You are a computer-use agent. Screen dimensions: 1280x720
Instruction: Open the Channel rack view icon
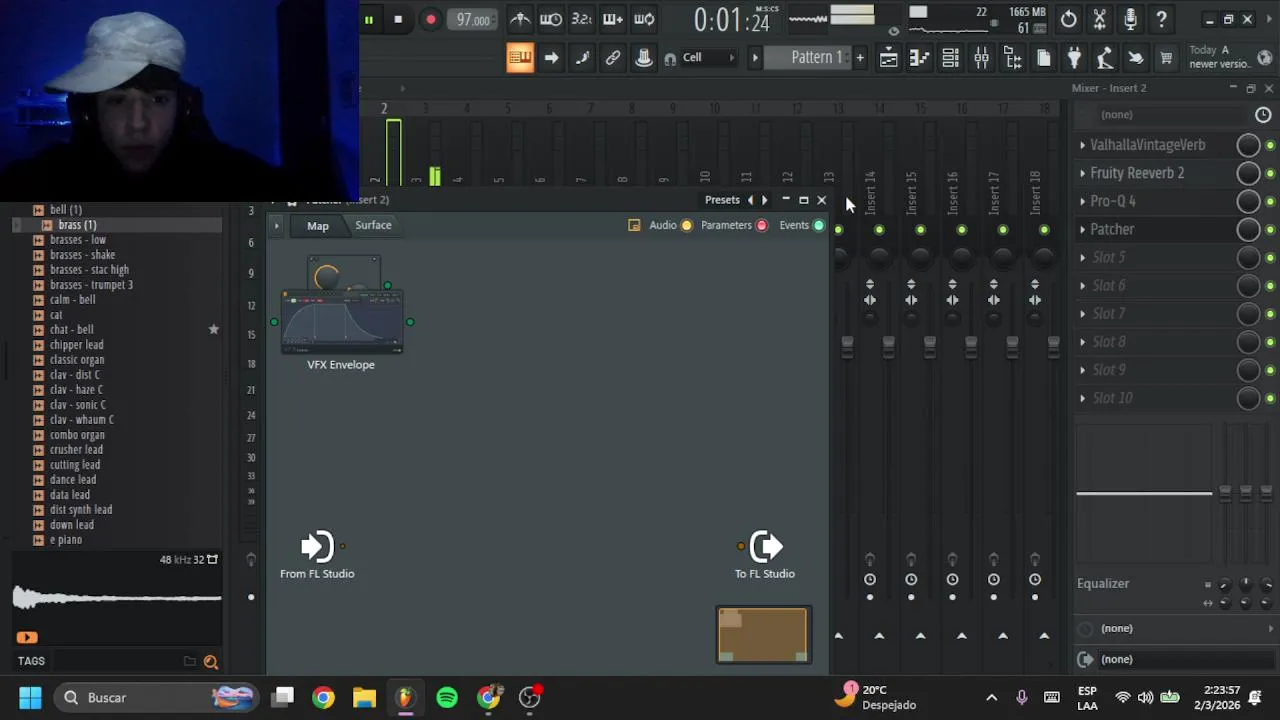point(950,58)
